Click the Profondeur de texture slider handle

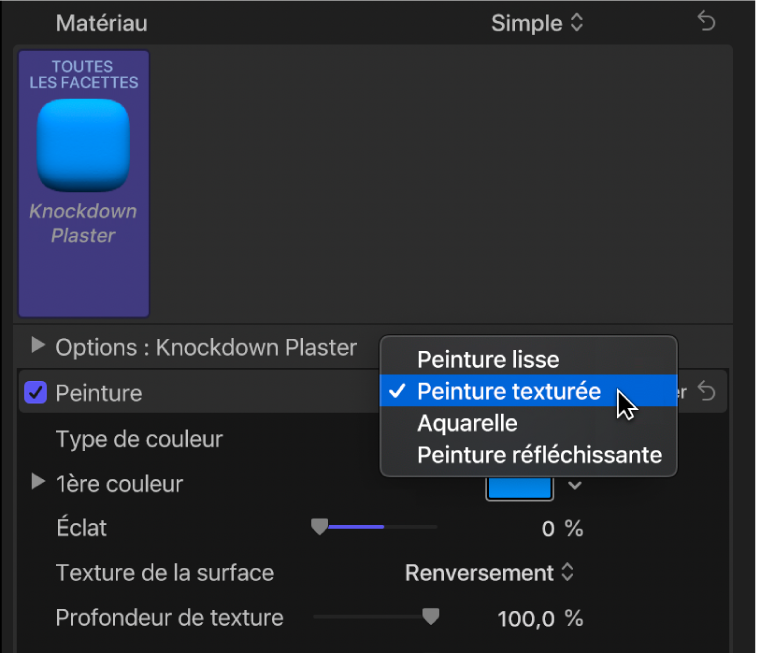(x=430, y=617)
